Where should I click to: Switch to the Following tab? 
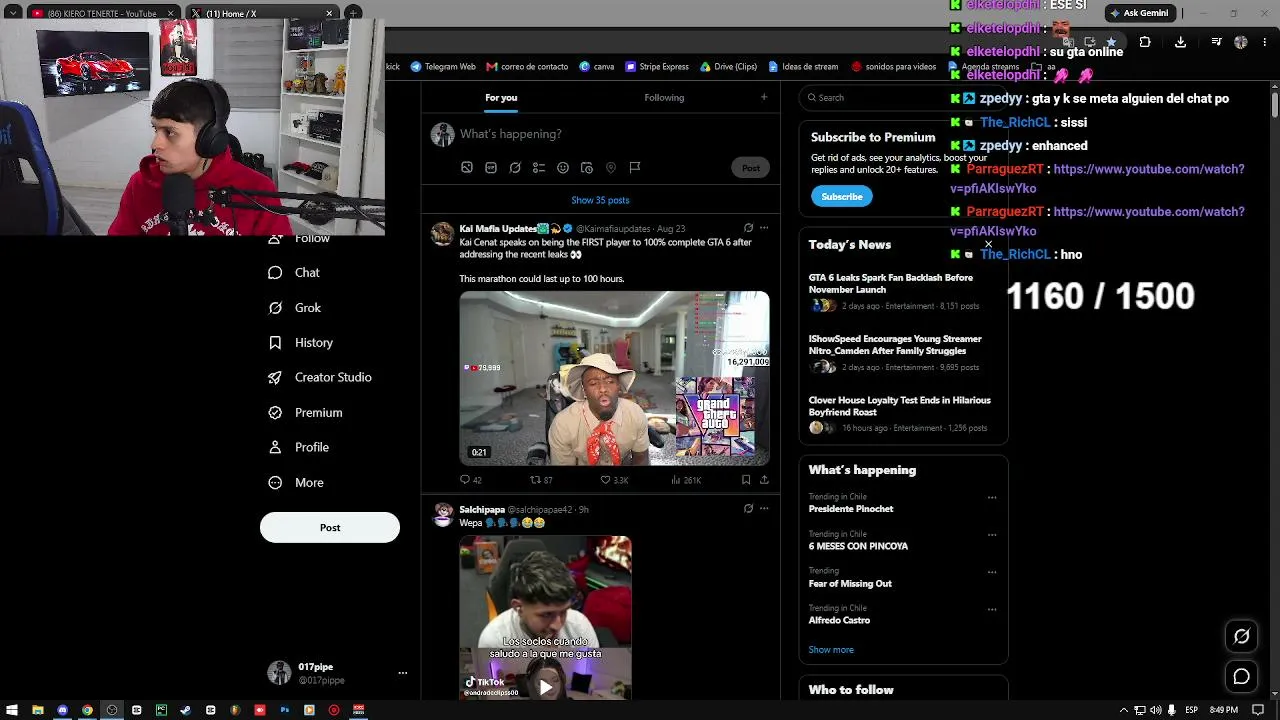pos(664,97)
